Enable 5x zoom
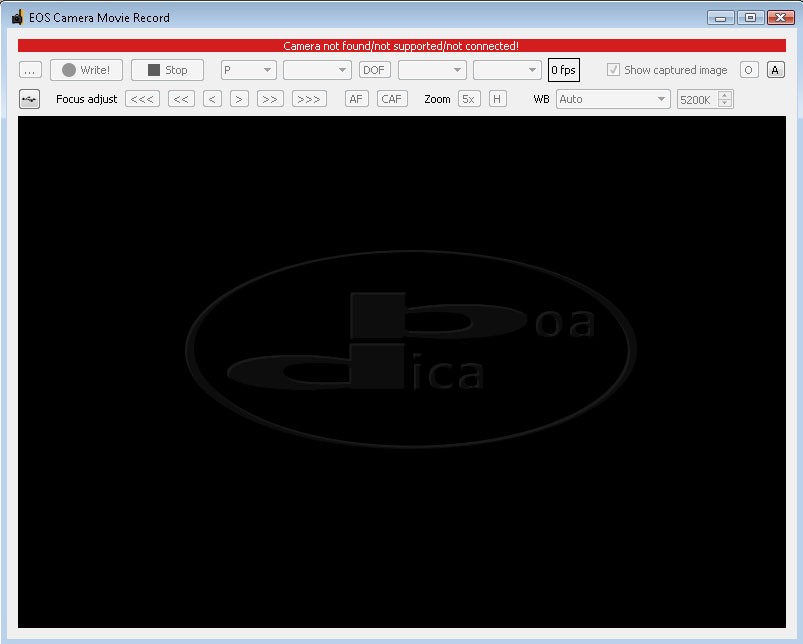The image size is (803, 644). [469, 99]
